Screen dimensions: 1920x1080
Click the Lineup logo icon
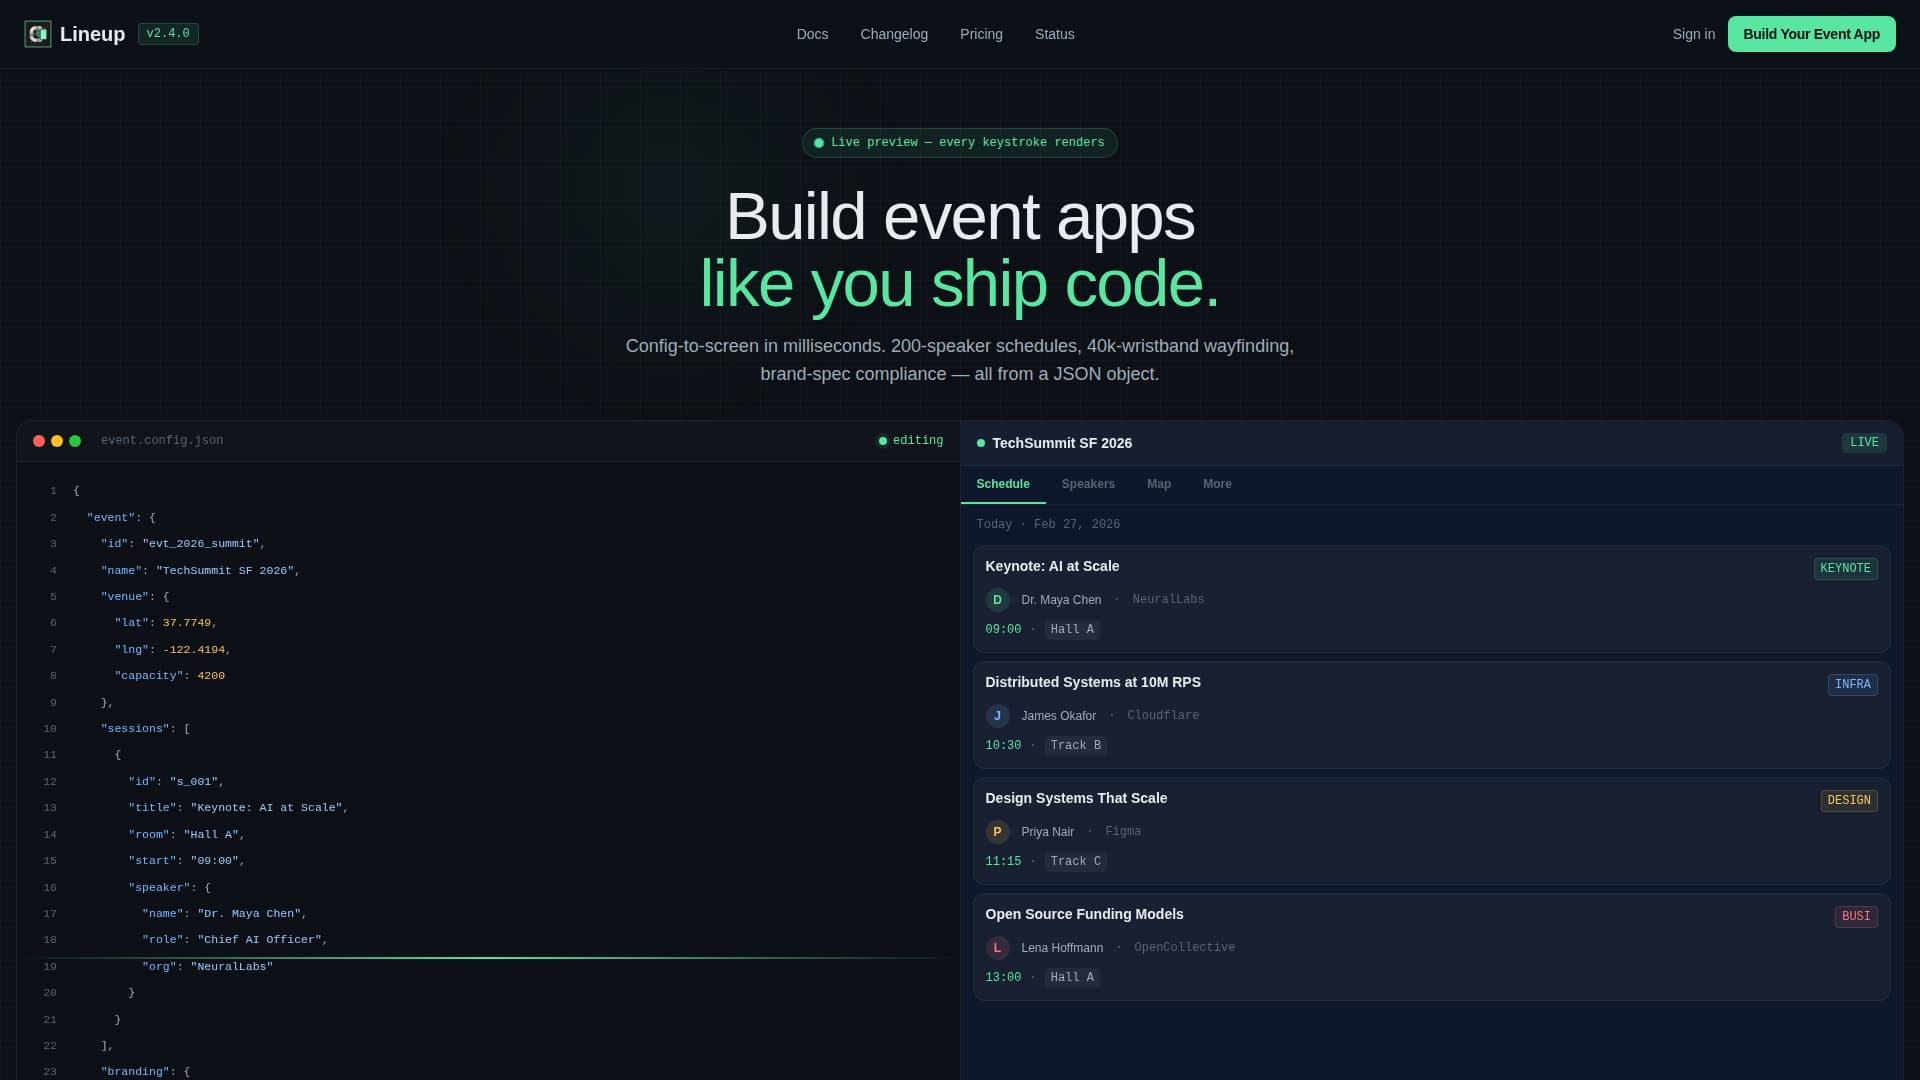(38, 34)
